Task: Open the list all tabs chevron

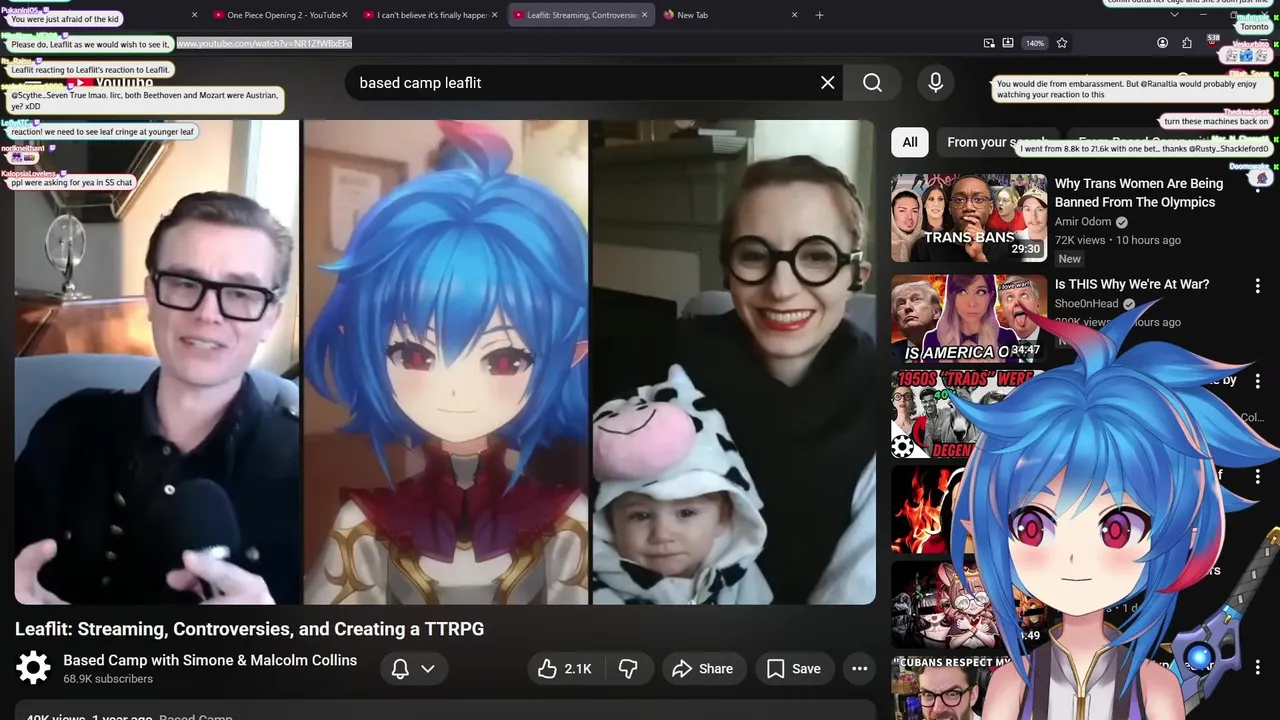Action: [1174, 15]
